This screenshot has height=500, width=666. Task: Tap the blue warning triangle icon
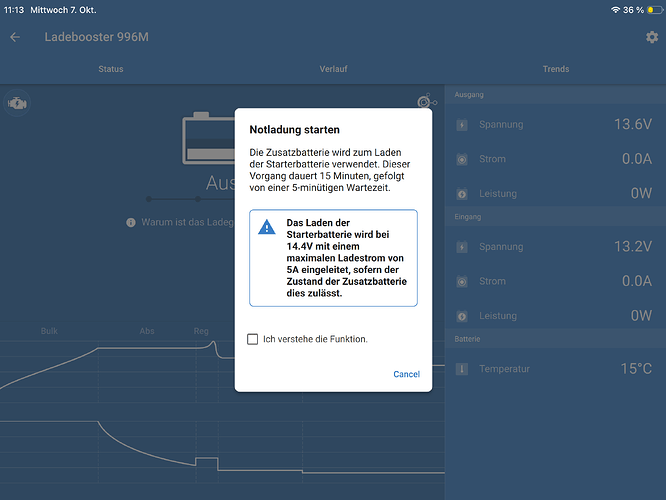point(267,227)
